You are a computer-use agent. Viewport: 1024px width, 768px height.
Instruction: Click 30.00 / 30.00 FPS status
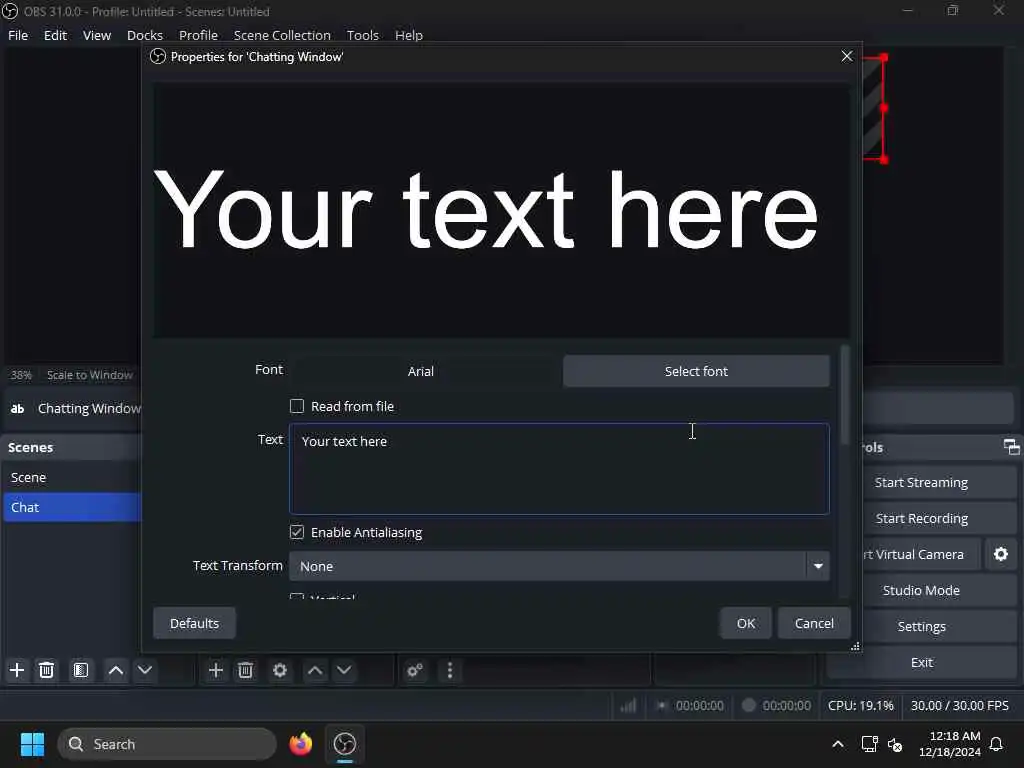(x=959, y=705)
